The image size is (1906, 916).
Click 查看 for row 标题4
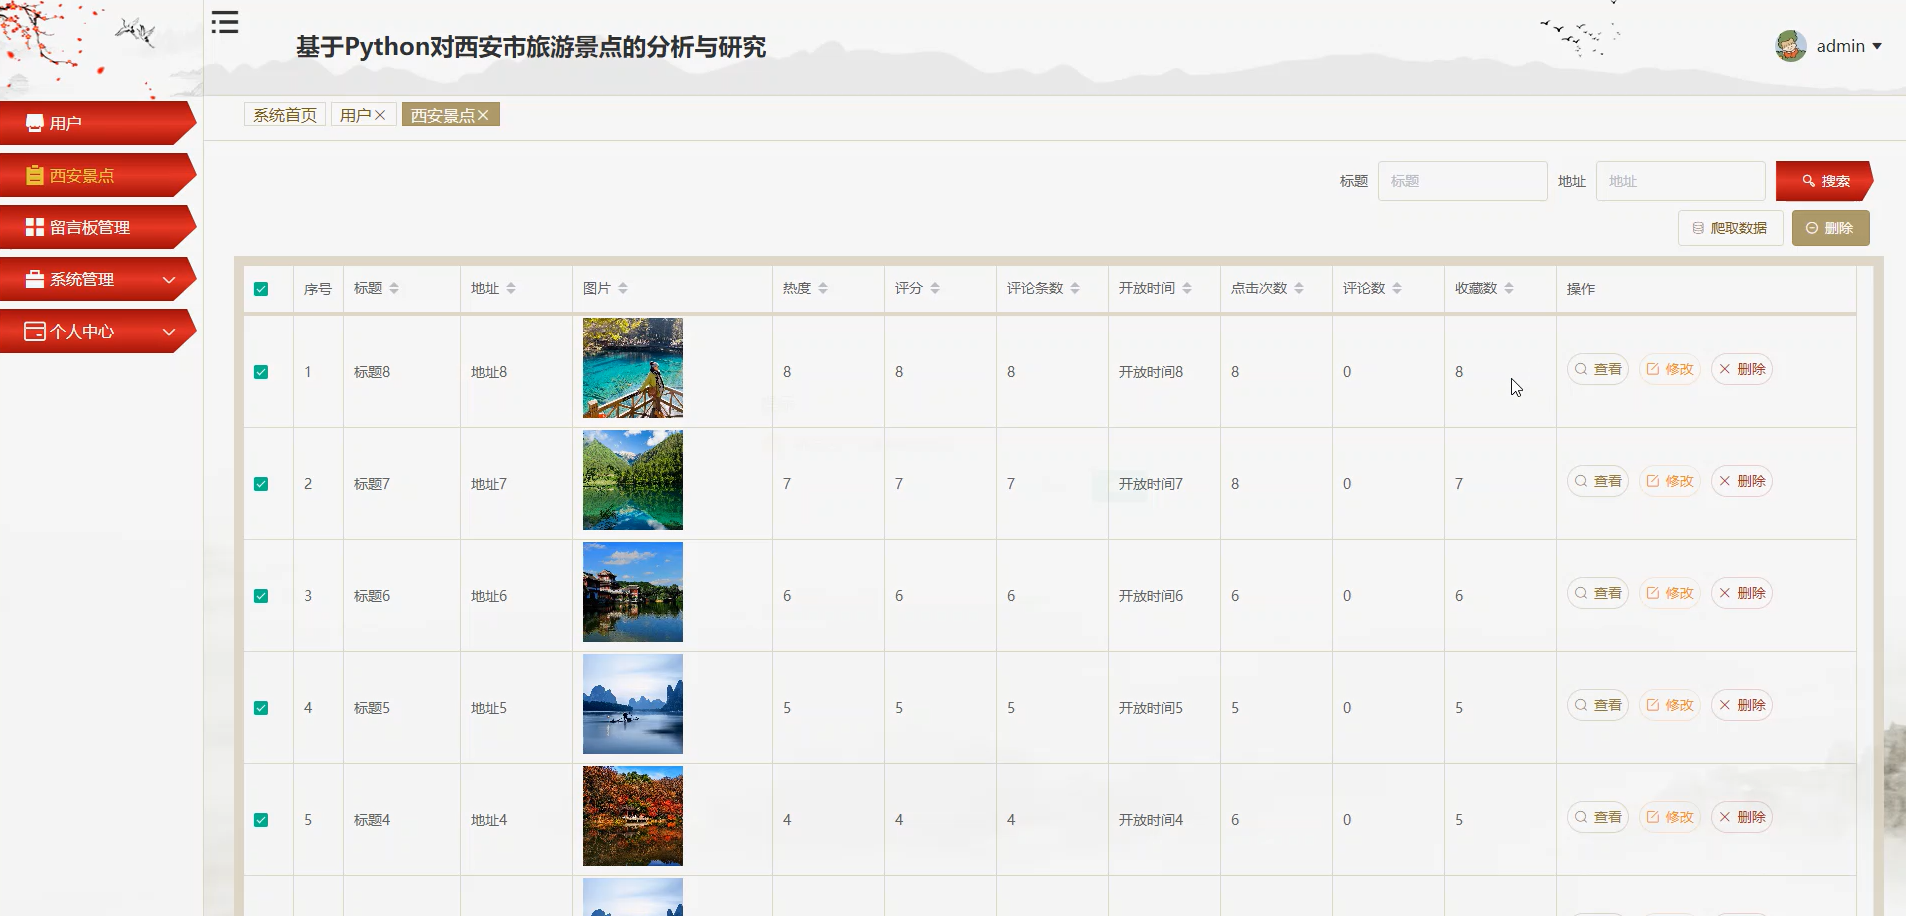click(1598, 817)
